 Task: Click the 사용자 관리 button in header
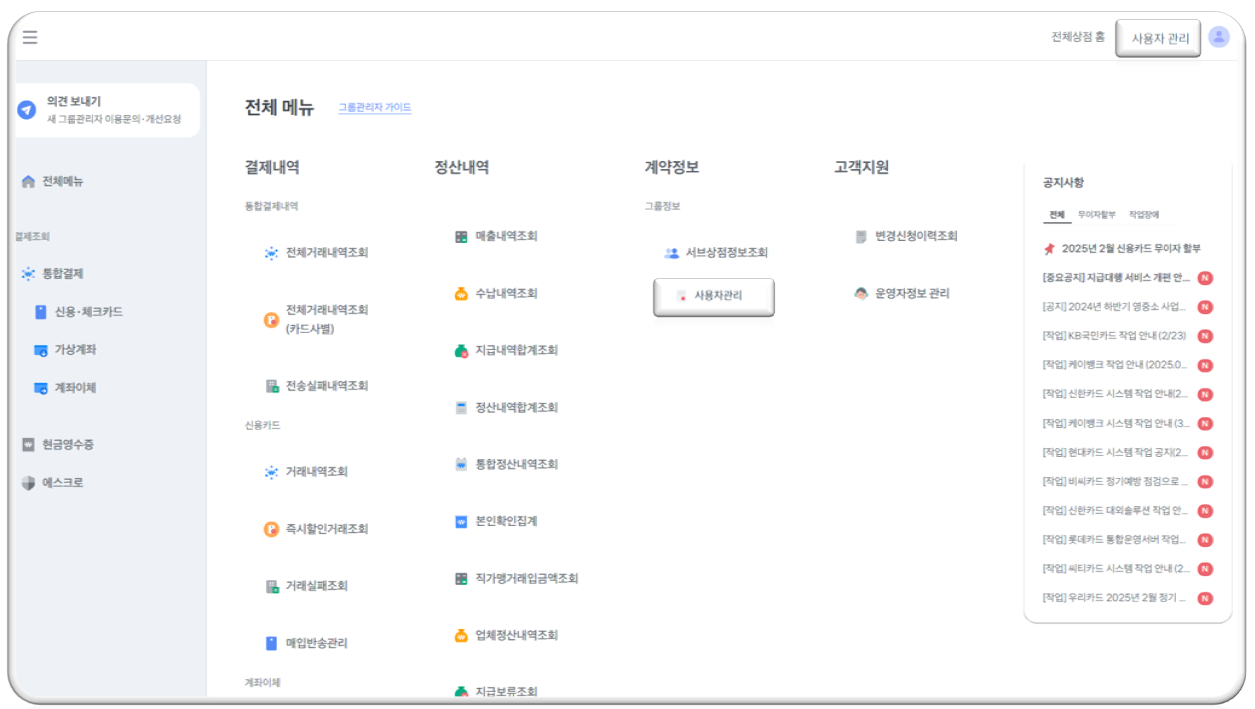(x=1158, y=39)
